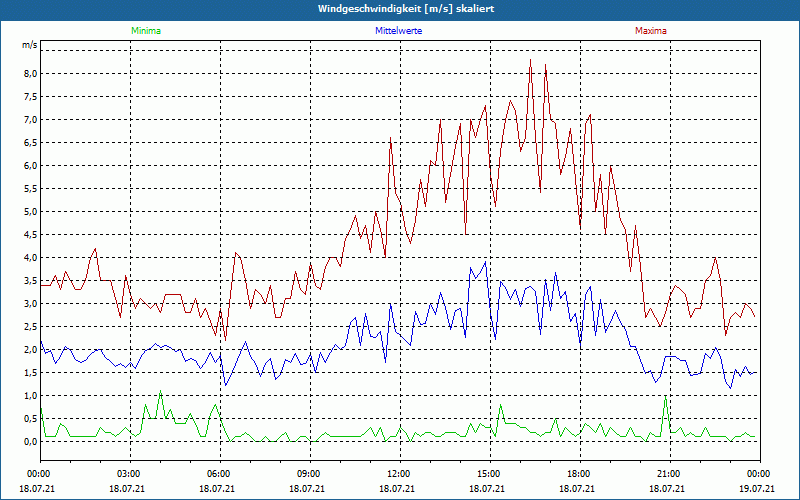Click the 0,0 y-axis label
Viewport: 800px width, 500px height.
31,441
